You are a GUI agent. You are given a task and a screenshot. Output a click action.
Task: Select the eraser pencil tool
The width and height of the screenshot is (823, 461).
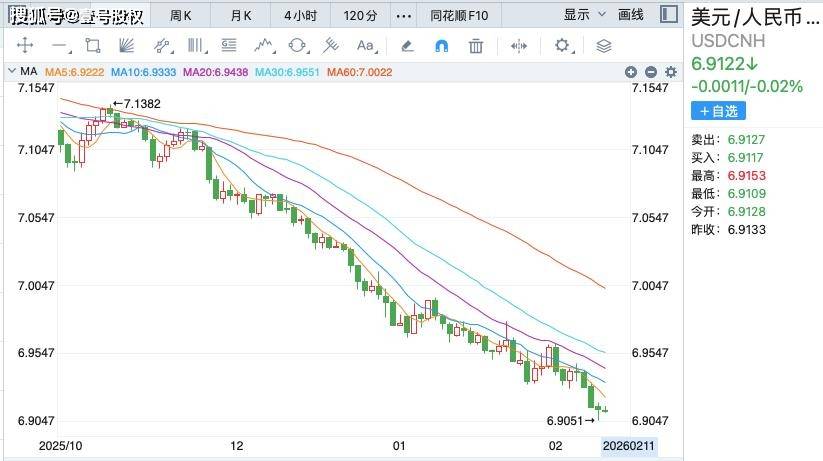pos(407,46)
